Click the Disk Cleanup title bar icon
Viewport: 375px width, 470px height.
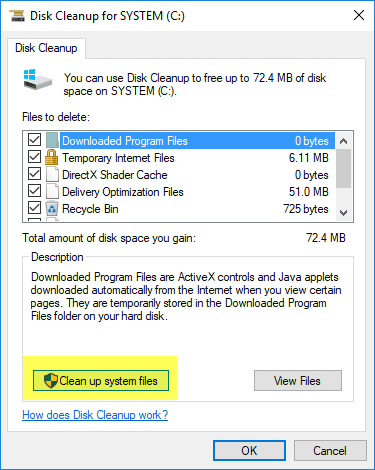[17, 16]
